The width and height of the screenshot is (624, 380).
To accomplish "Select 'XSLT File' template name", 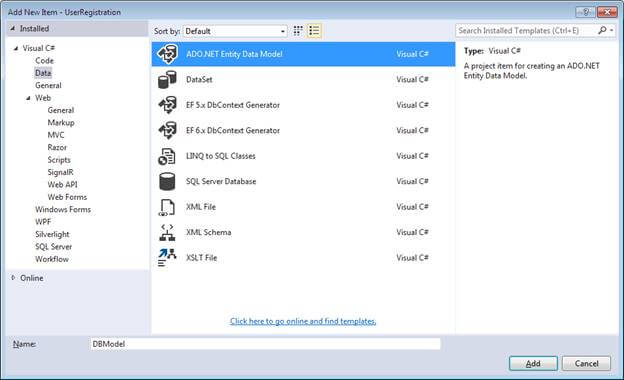I will tap(202, 258).
